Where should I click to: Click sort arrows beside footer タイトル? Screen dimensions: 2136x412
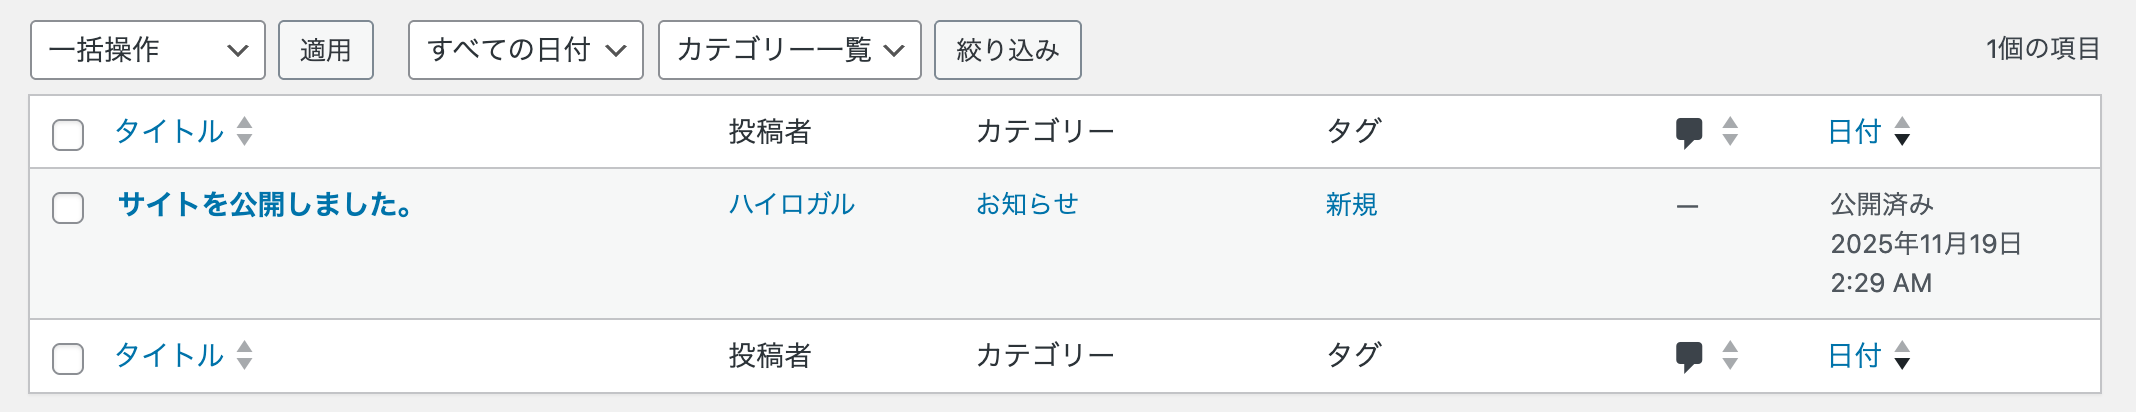(x=245, y=355)
